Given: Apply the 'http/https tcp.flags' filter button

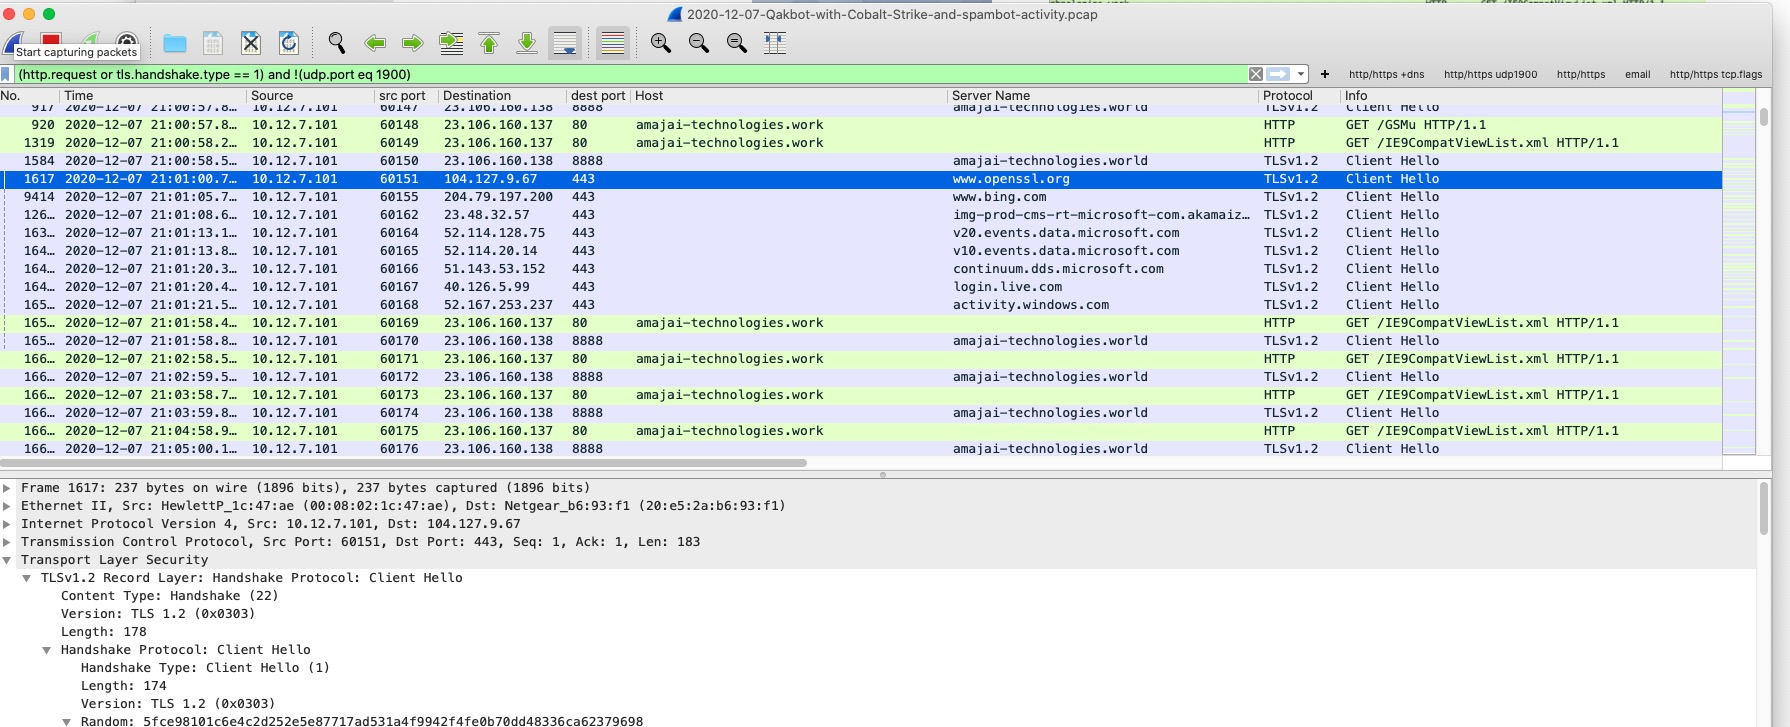Looking at the screenshot, I should pyautogui.click(x=1716, y=74).
